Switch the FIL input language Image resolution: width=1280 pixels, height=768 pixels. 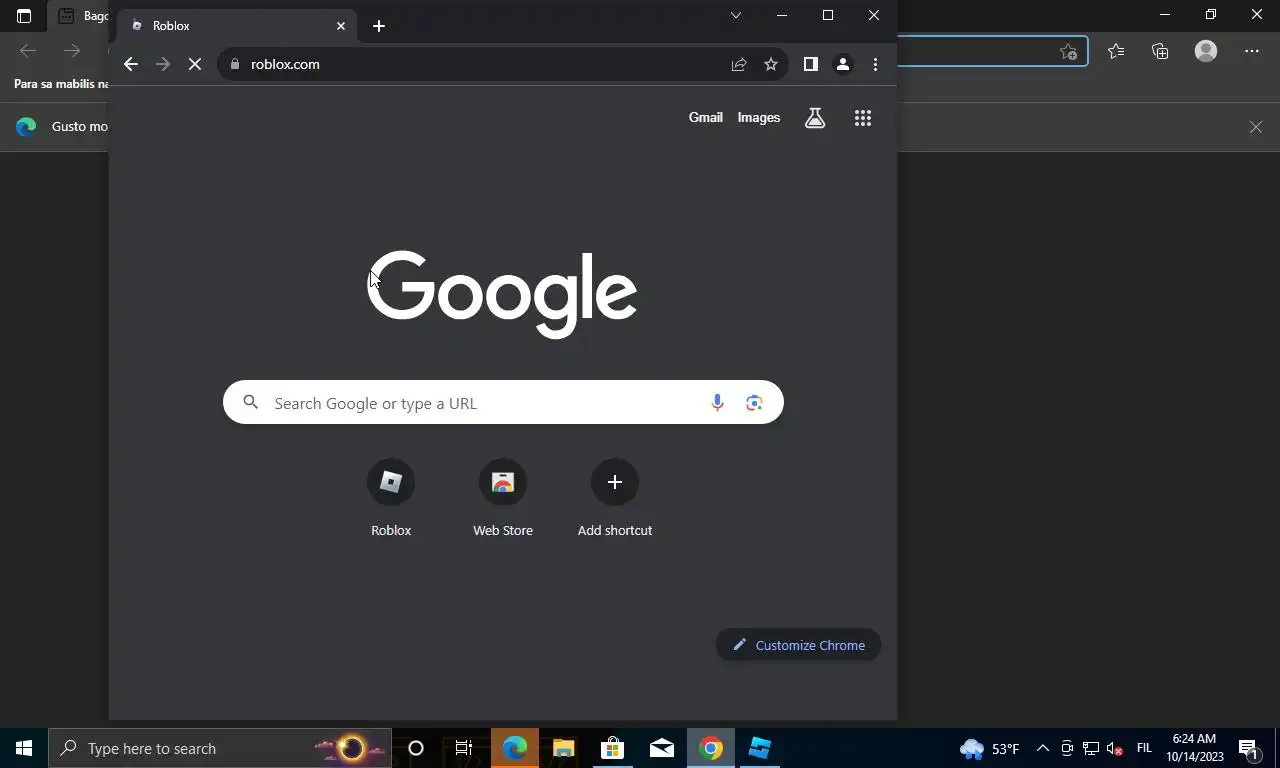[x=1145, y=748]
